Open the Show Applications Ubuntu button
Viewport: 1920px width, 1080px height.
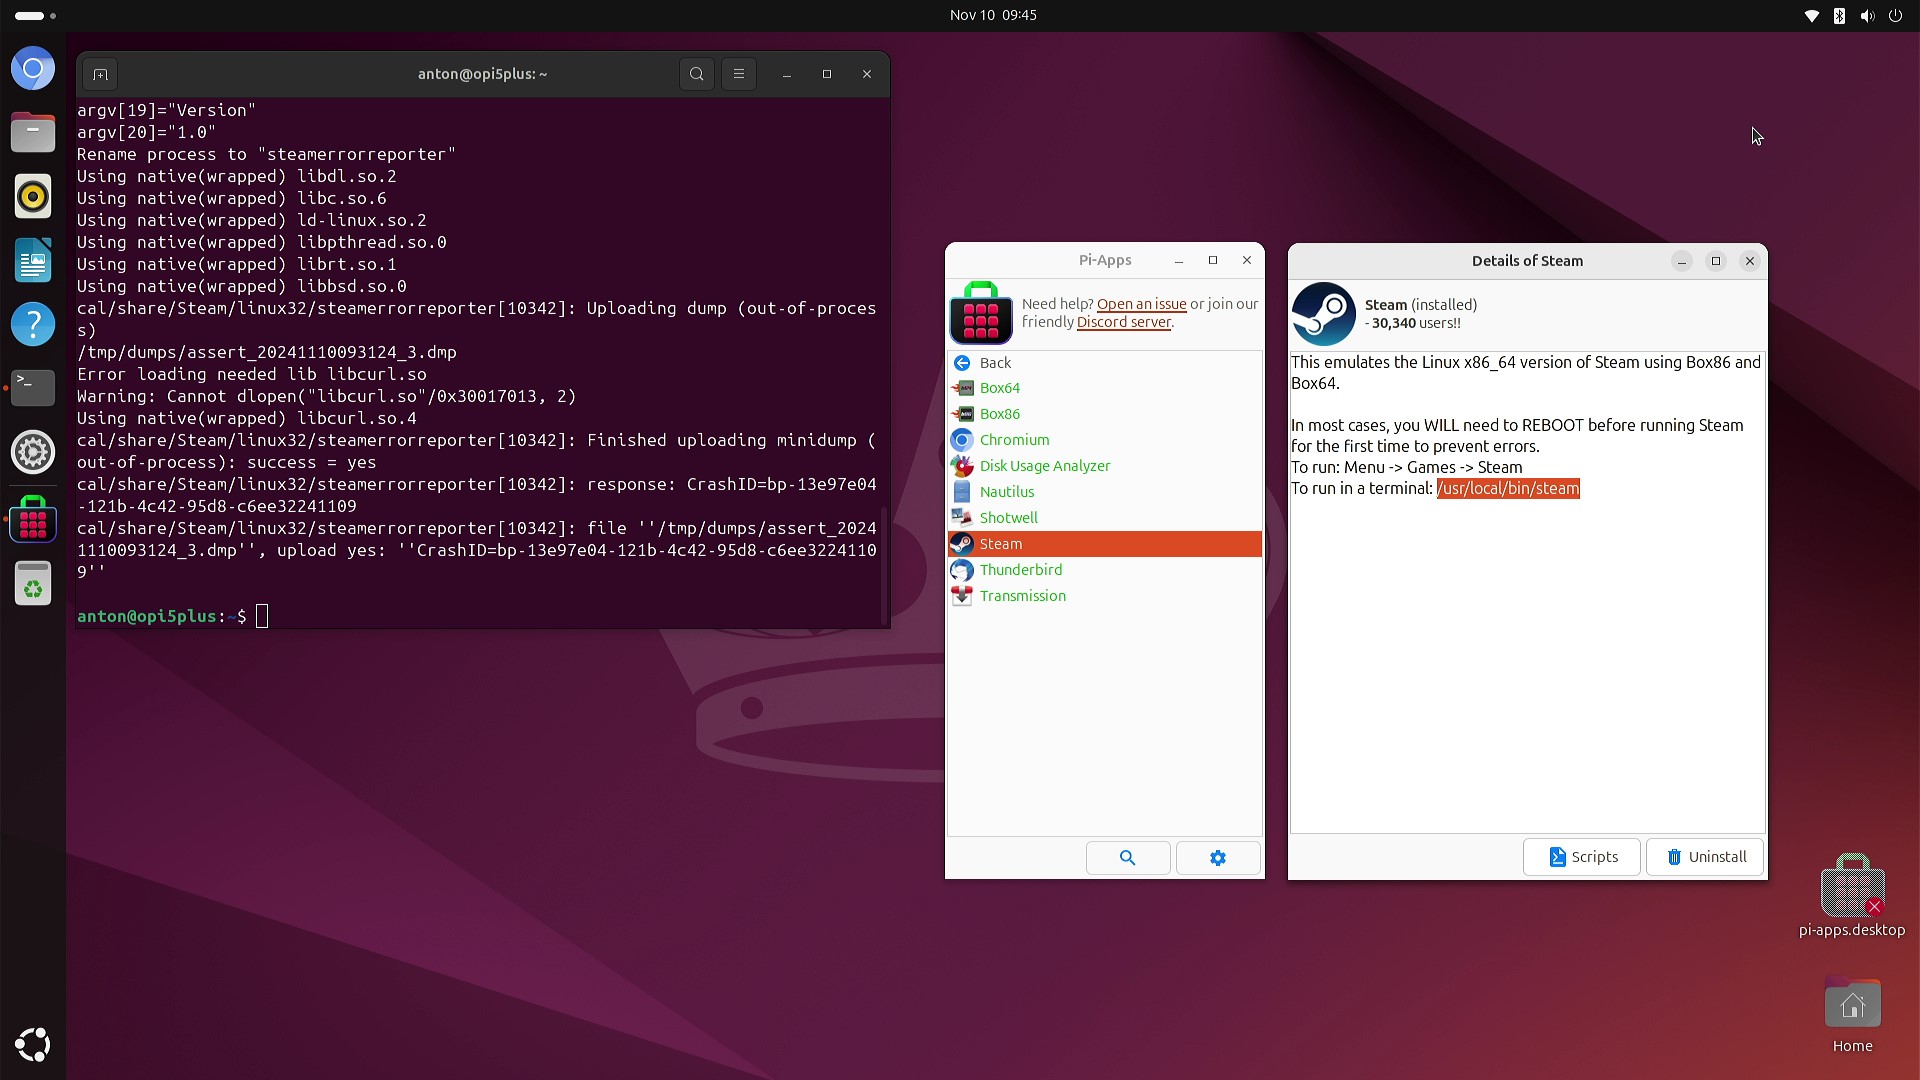point(33,1044)
